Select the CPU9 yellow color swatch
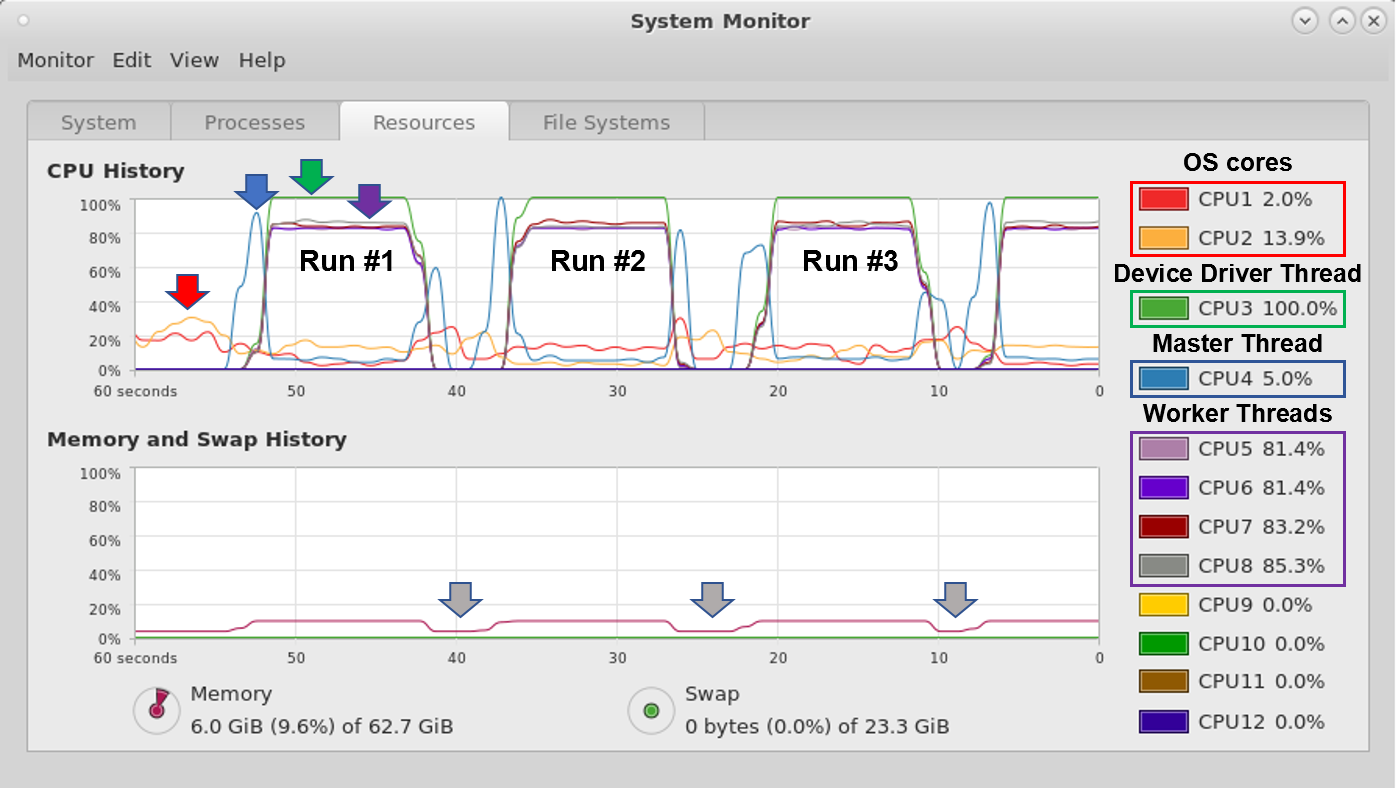 point(1163,605)
